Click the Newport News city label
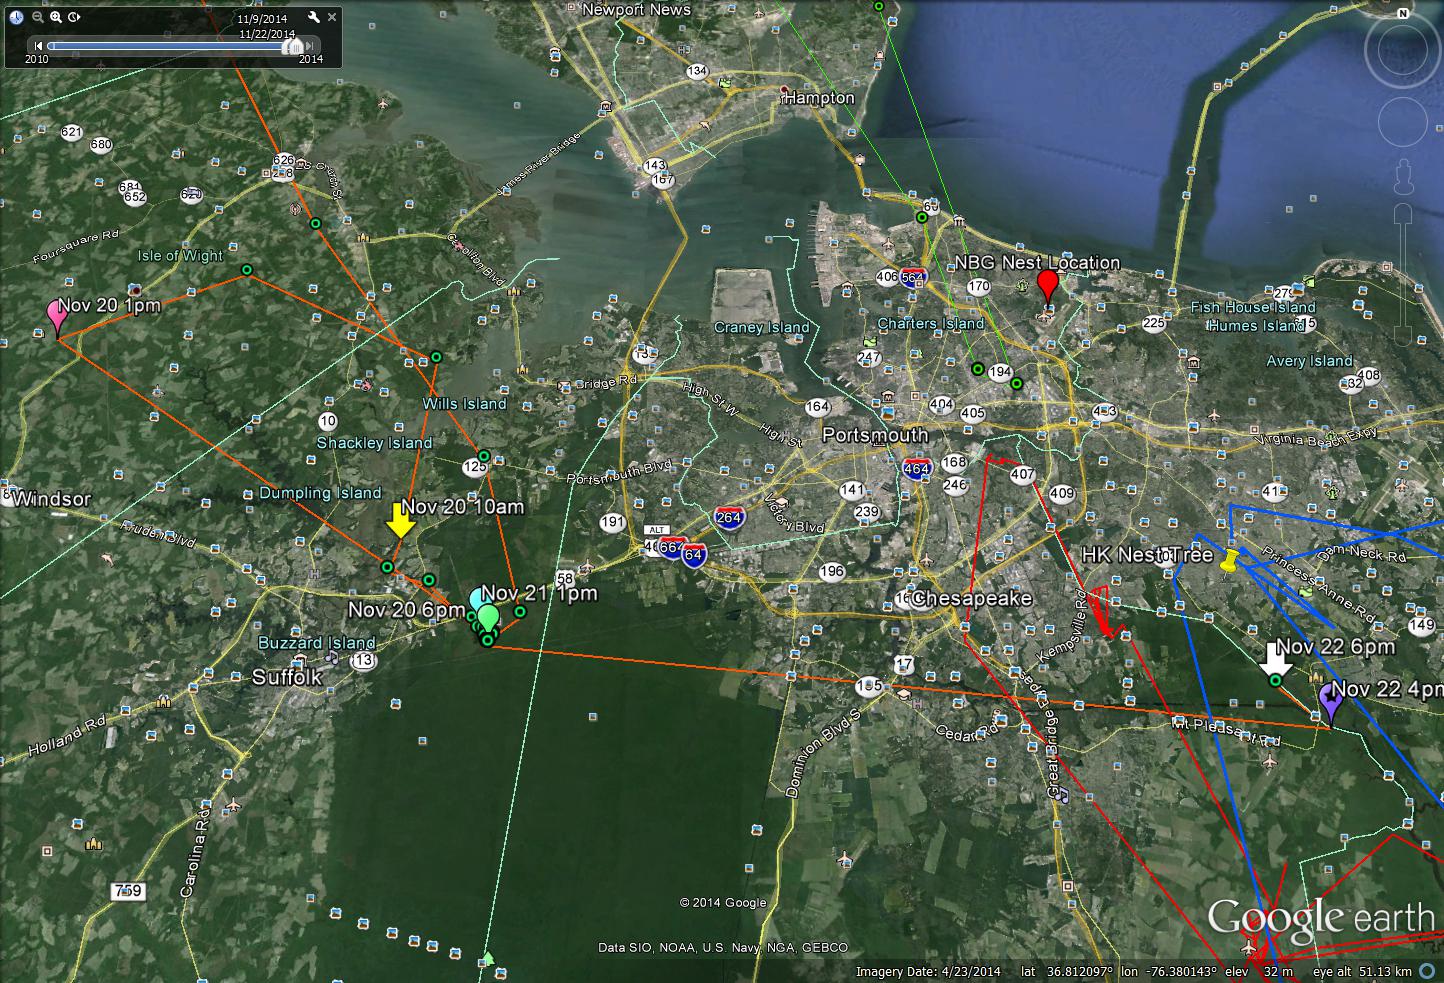This screenshot has height=983, width=1444. click(x=636, y=10)
